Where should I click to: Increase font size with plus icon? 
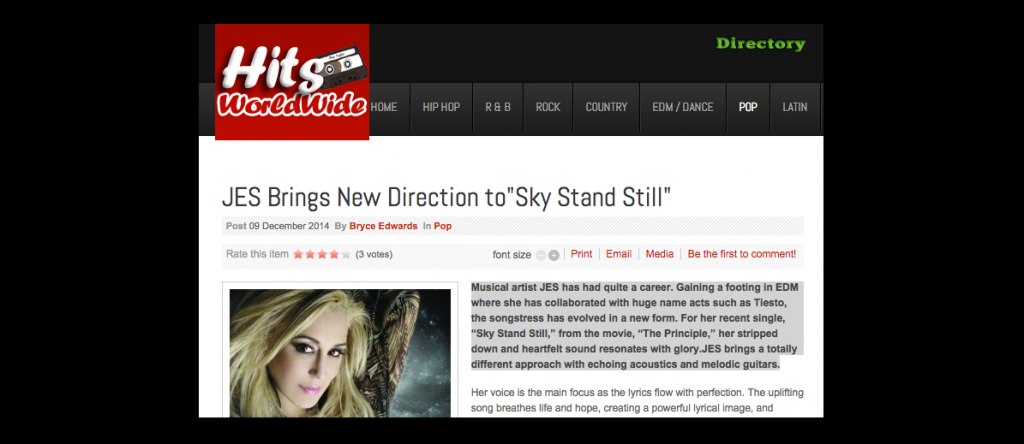point(554,255)
